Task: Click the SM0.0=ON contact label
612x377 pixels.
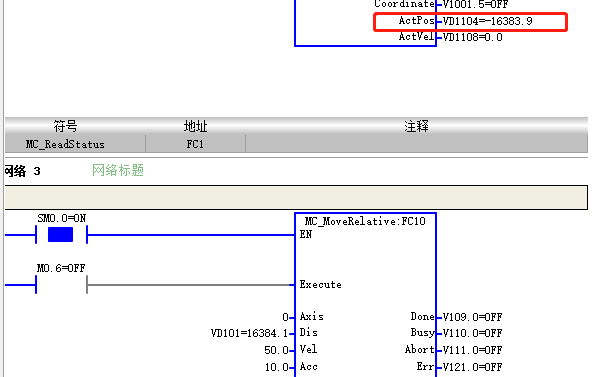Action: [62, 218]
